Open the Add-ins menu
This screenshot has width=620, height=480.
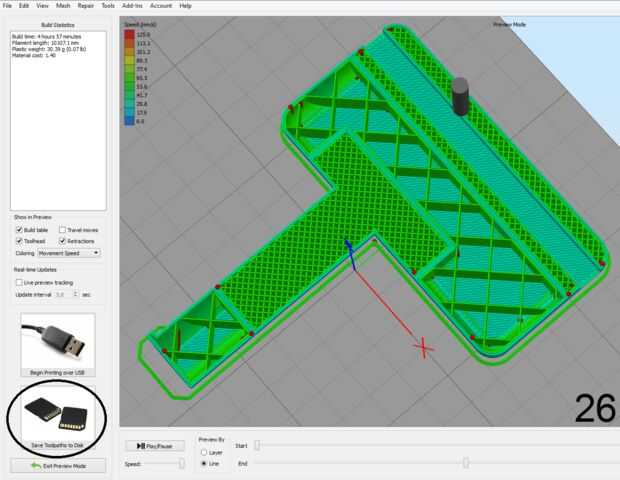pyautogui.click(x=132, y=6)
